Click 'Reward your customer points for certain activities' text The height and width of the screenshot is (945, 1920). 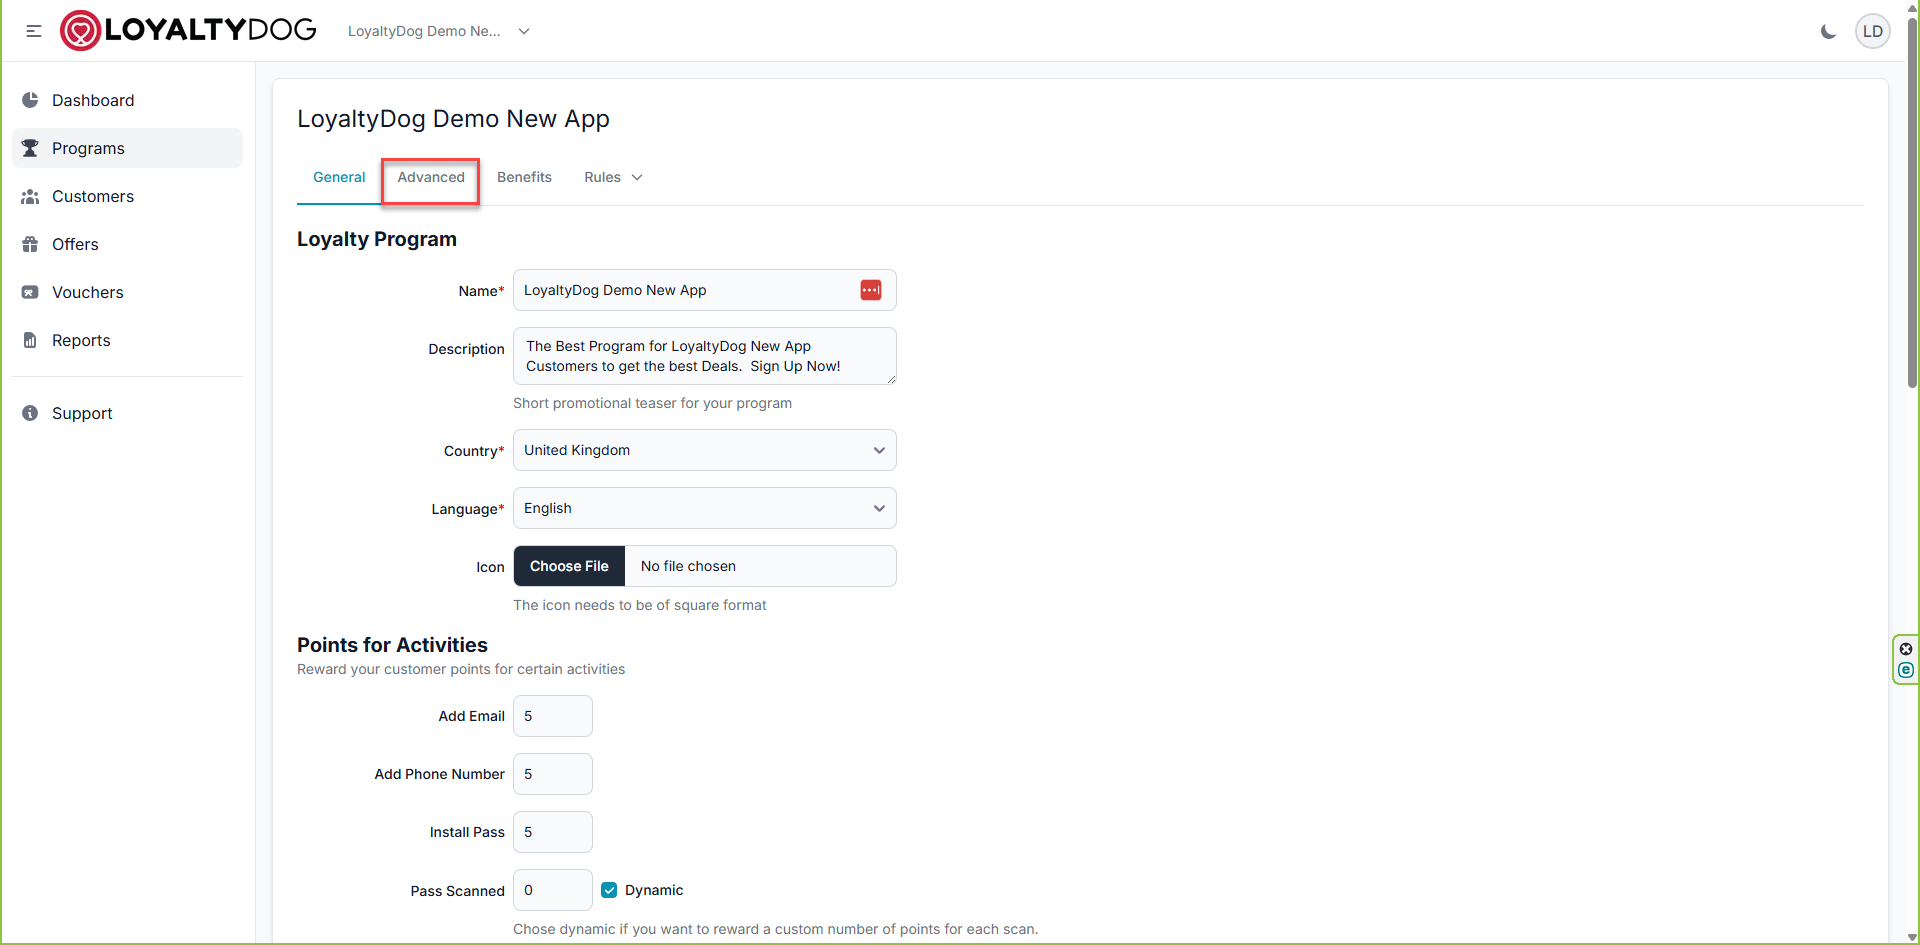(461, 669)
